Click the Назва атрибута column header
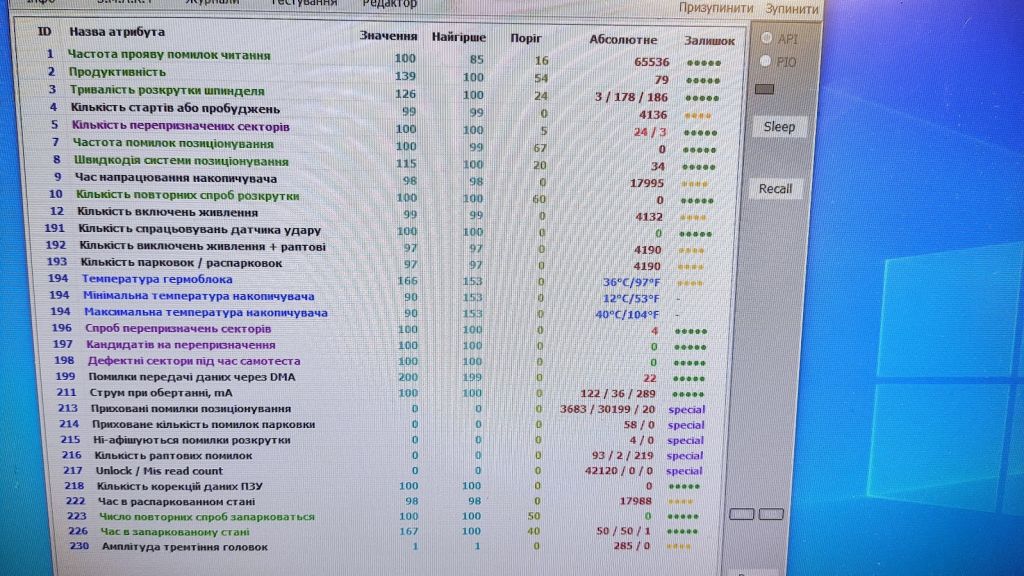Viewport: 1024px width, 576px height. coord(118,31)
